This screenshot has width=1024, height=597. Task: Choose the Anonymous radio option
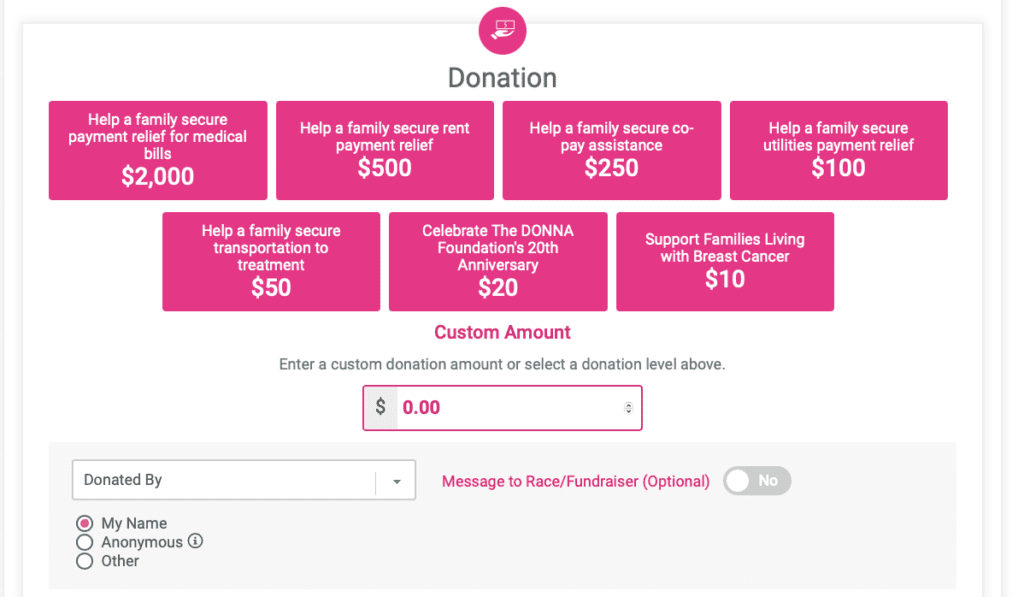coord(84,542)
